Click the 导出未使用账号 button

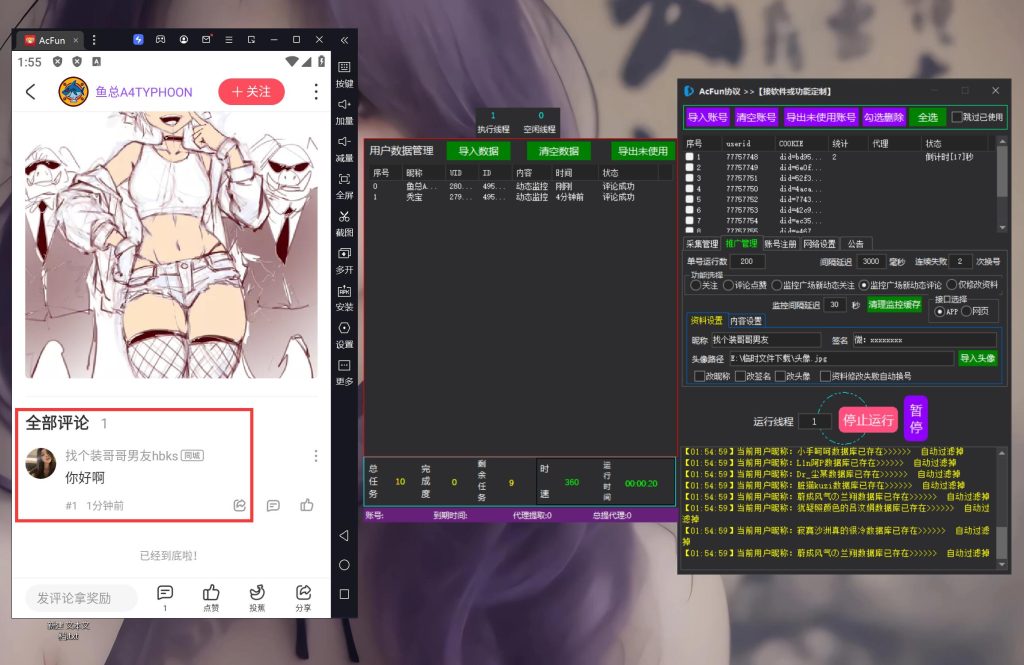click(820, 118)
